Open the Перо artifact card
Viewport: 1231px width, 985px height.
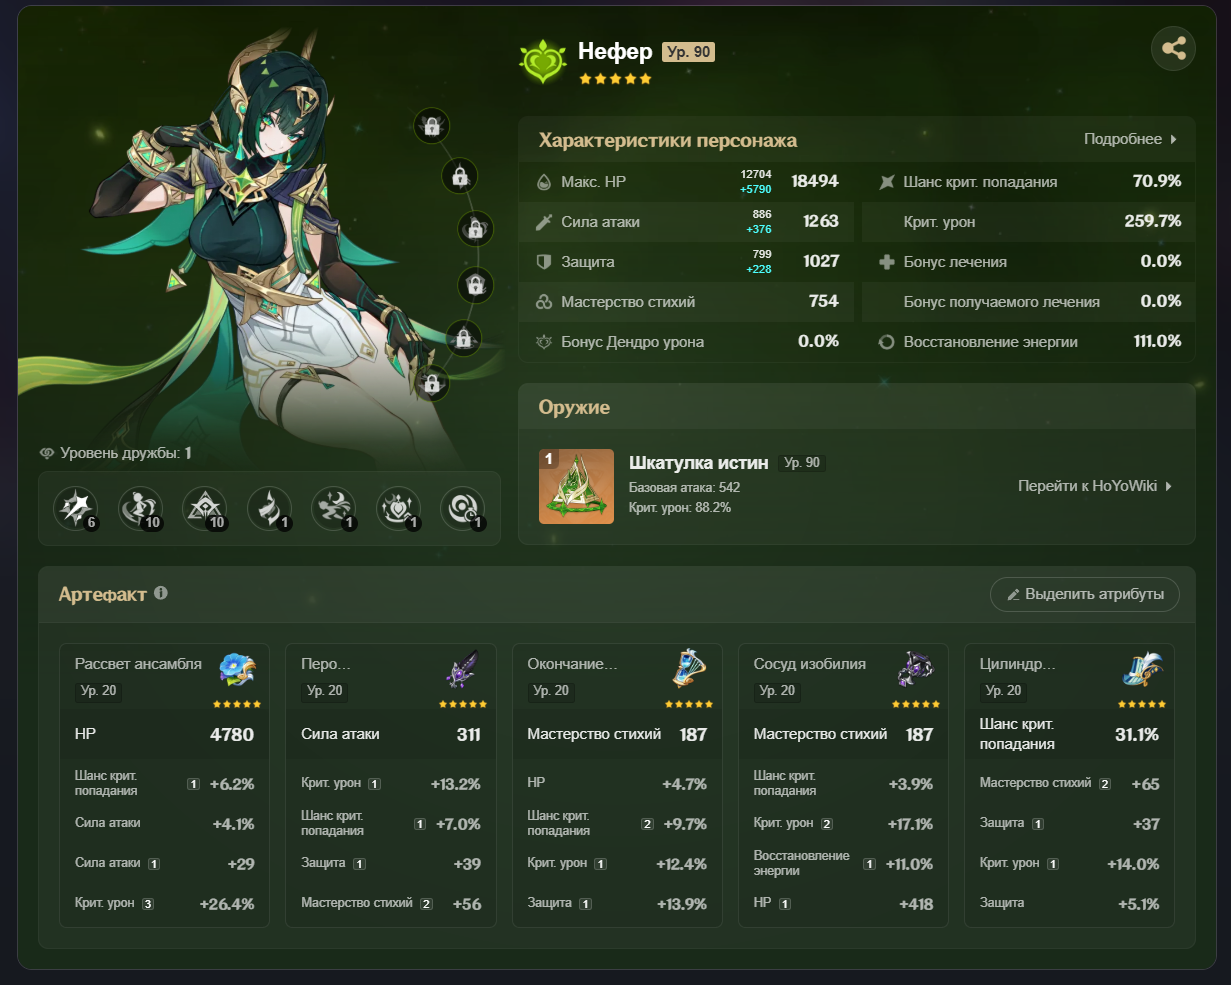[391, 785]
